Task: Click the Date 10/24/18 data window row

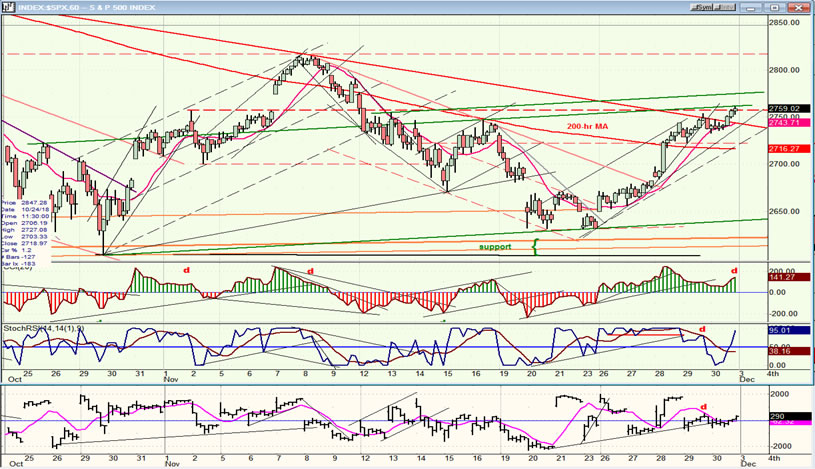Action: [24, 210]
